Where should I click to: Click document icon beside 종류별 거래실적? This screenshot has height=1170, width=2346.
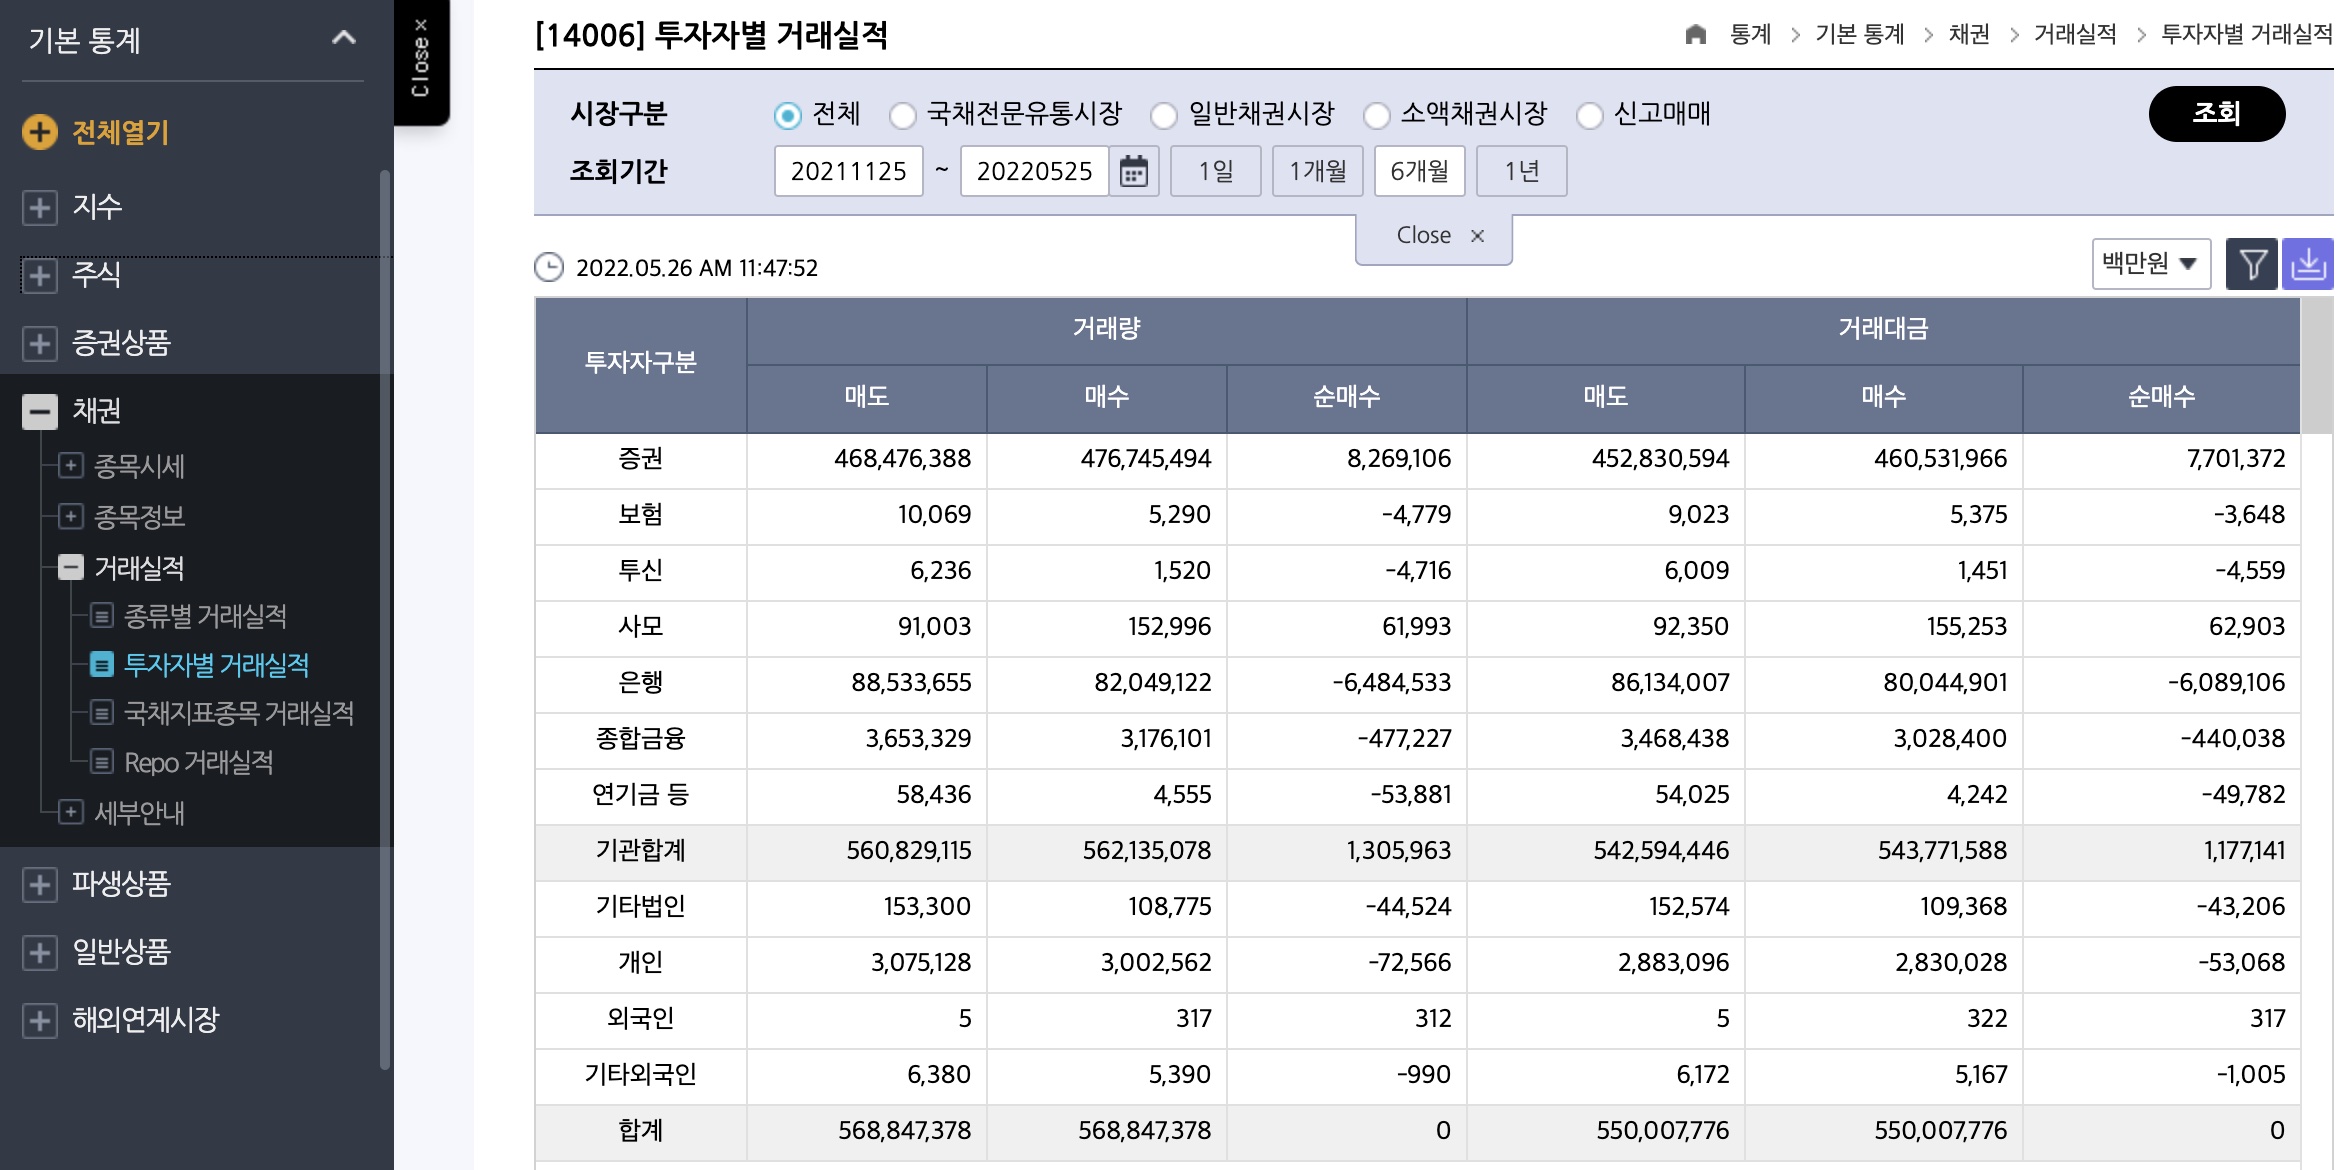click(102, 615)
